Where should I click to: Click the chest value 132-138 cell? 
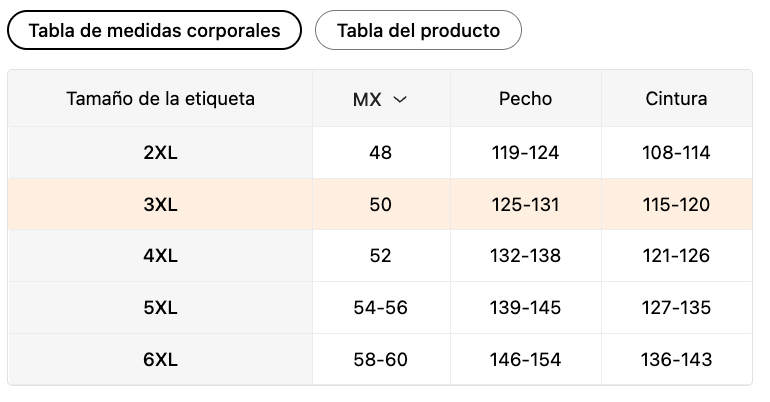[x=525, y=256]
